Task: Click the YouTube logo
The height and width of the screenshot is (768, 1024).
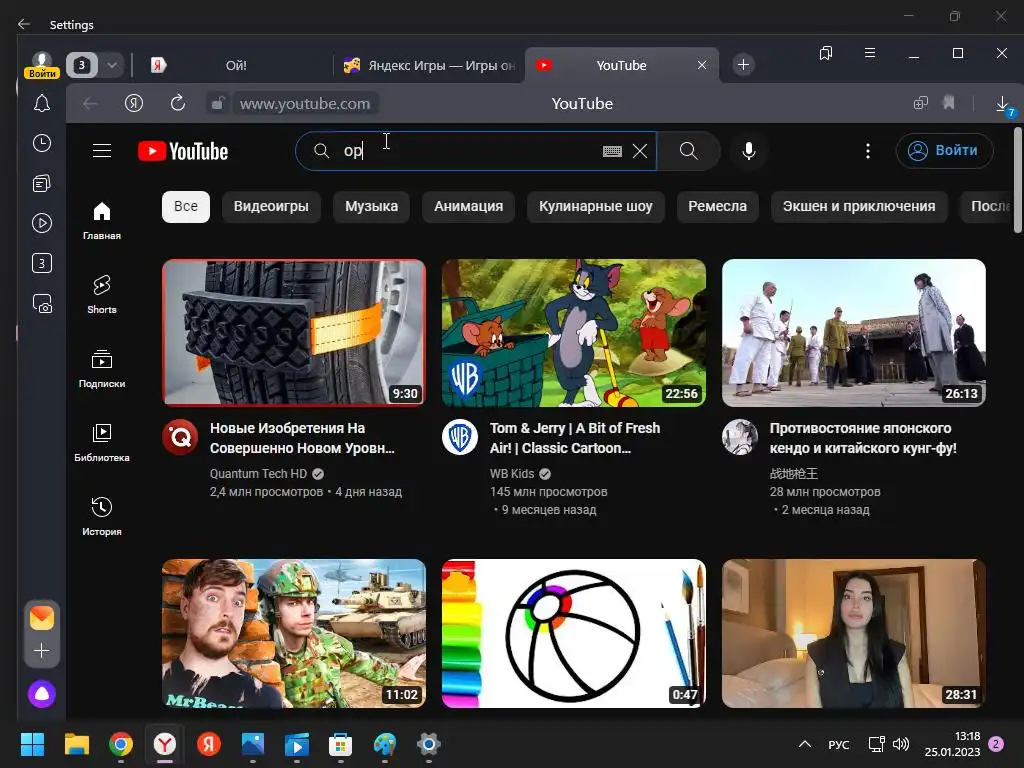Action: point(183,152)
